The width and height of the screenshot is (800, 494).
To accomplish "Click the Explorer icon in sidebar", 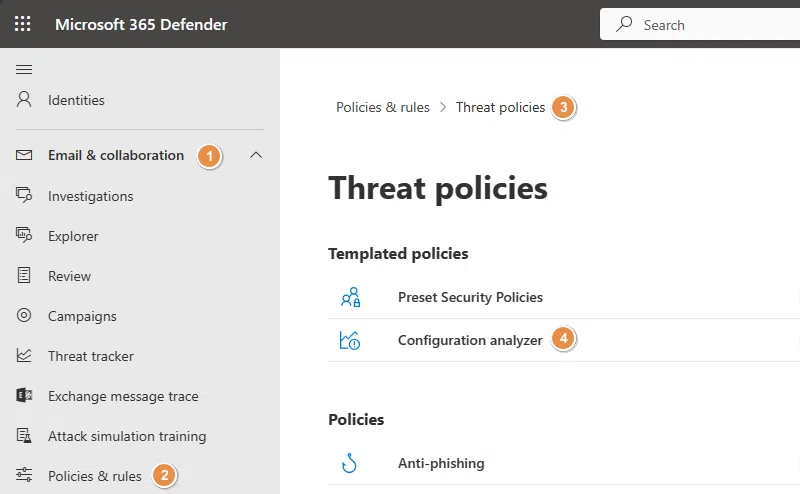I will tap(24, 235).
